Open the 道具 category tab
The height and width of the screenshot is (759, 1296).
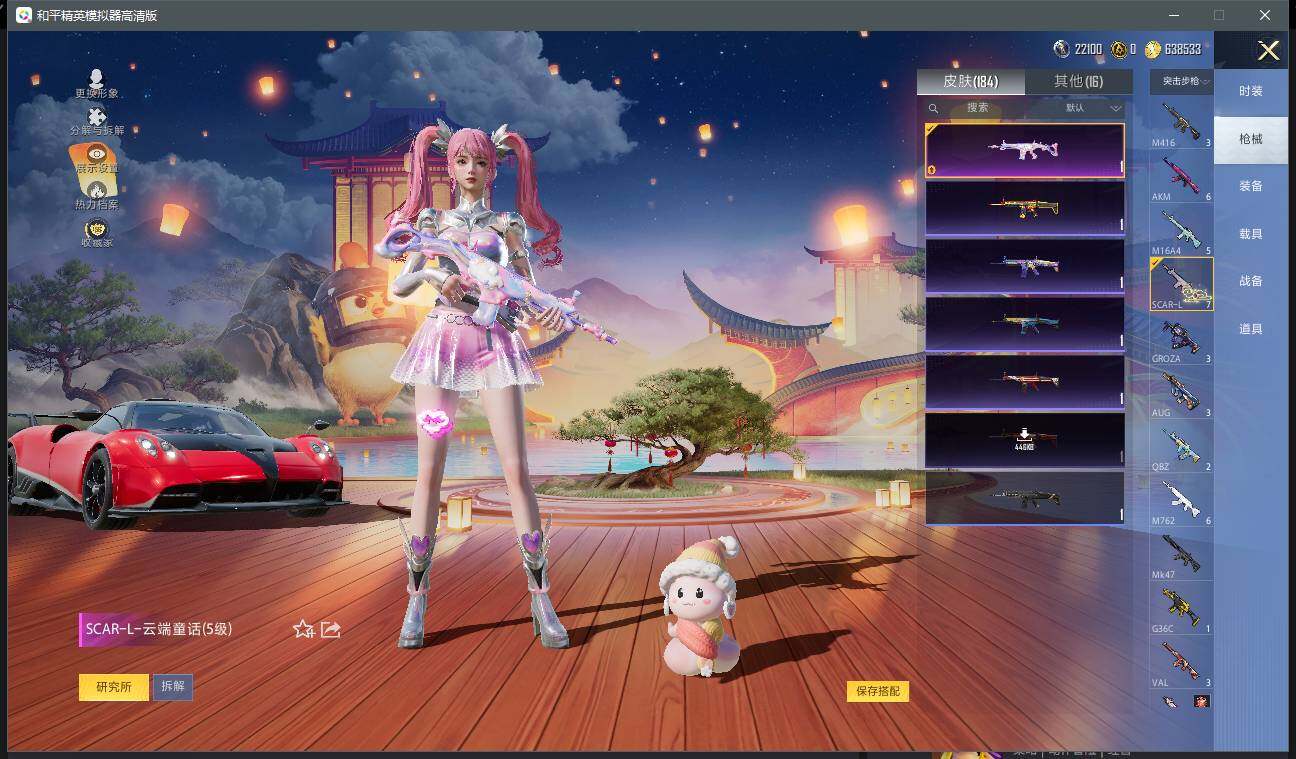point(1251,329)
